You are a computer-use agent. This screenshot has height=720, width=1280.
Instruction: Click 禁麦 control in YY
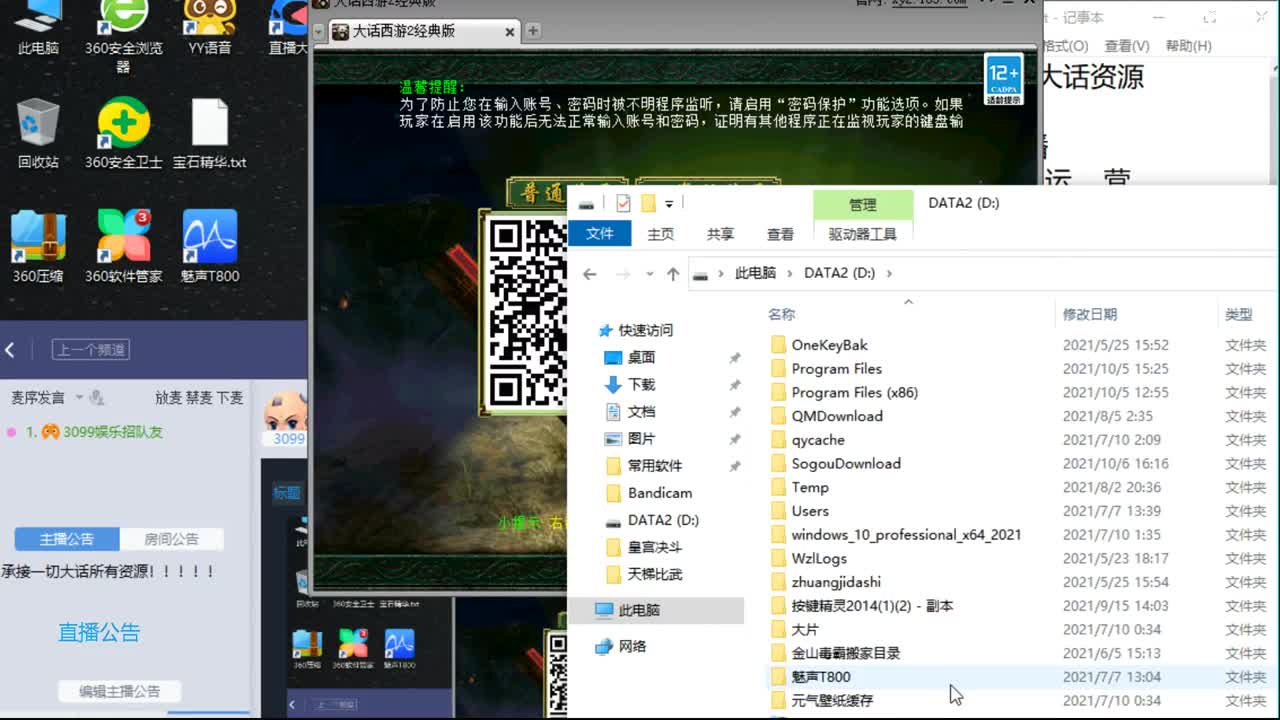pos(198,398)
